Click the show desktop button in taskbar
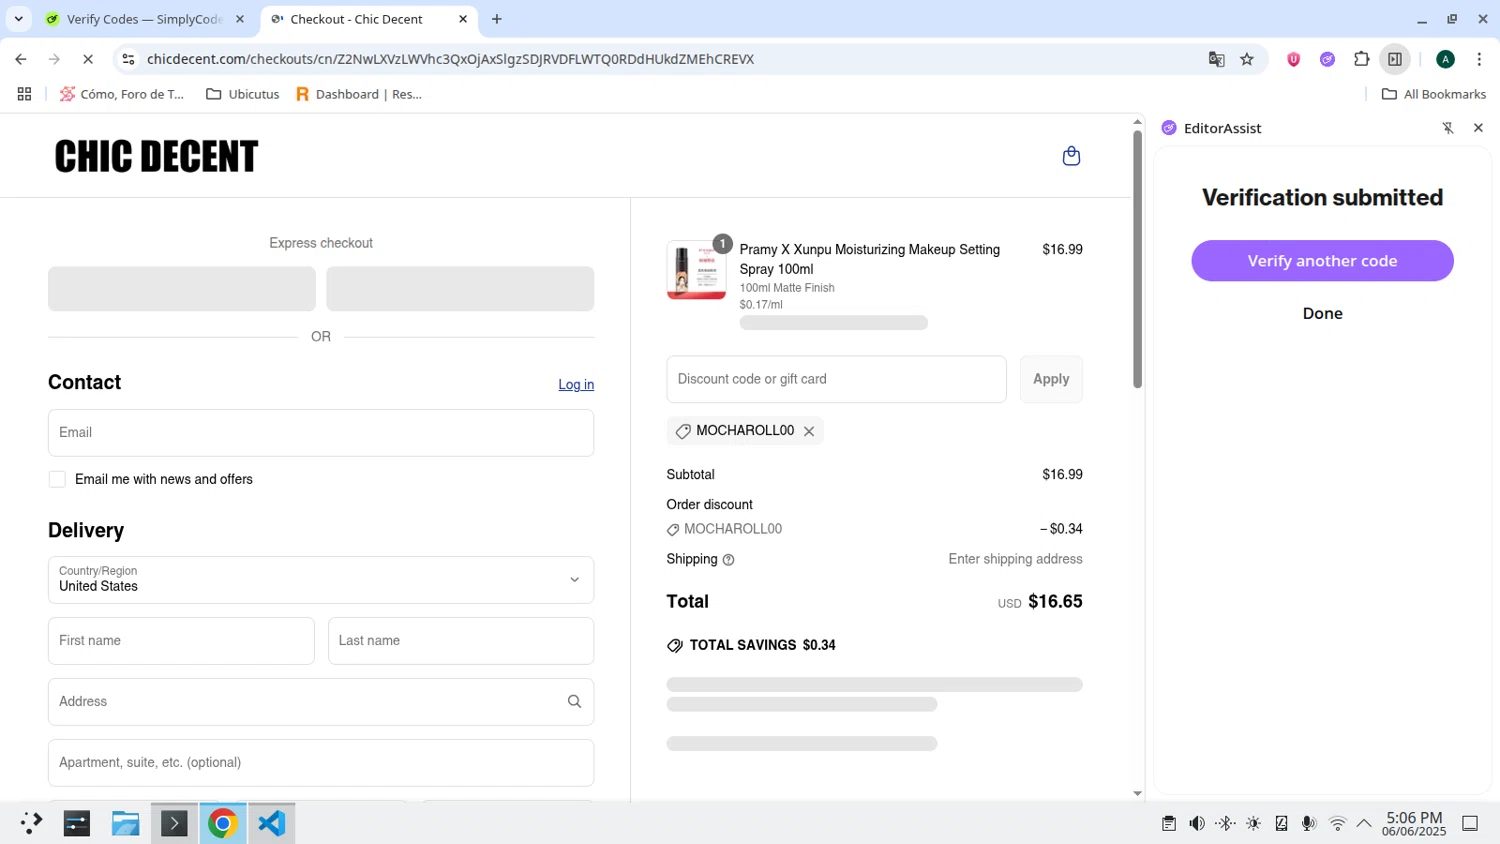The image size is (1500, 844). tap(1470, 824)
